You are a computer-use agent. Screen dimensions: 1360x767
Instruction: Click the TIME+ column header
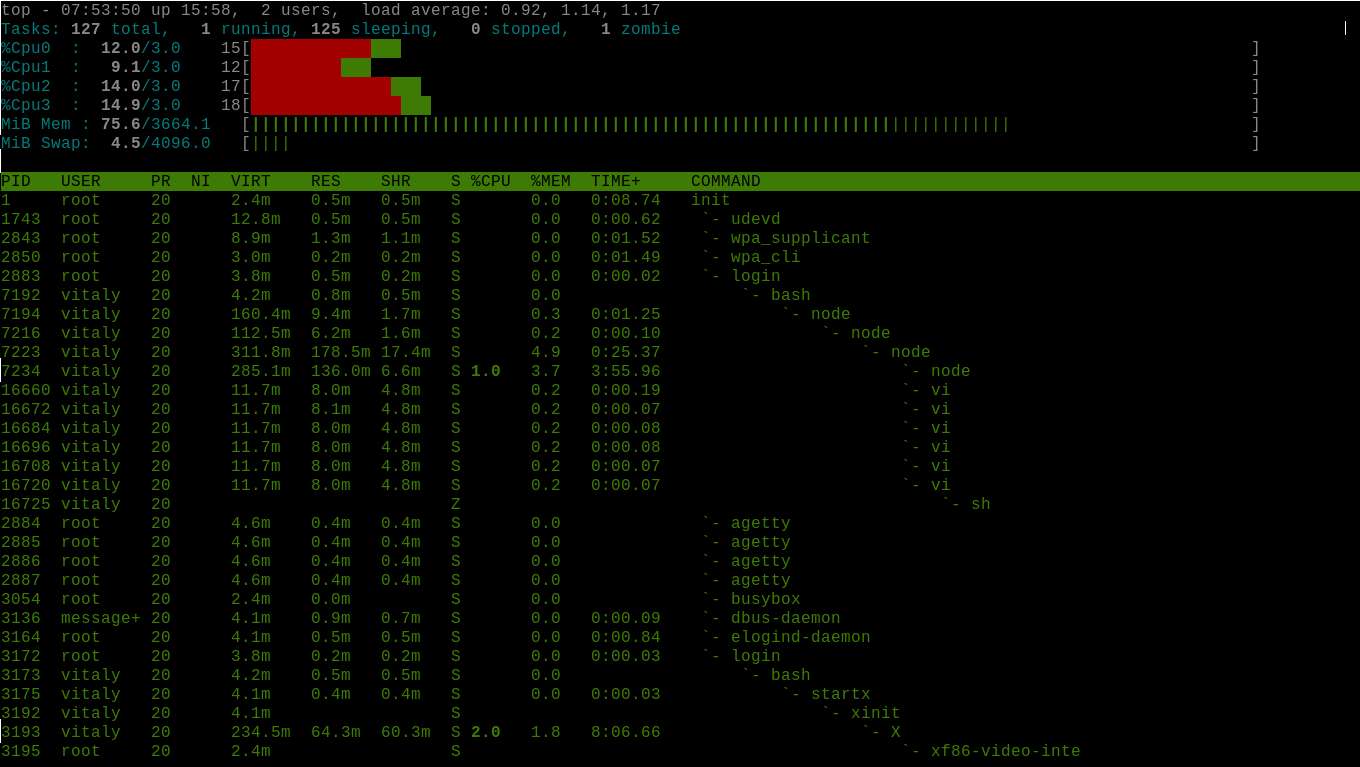615,181
